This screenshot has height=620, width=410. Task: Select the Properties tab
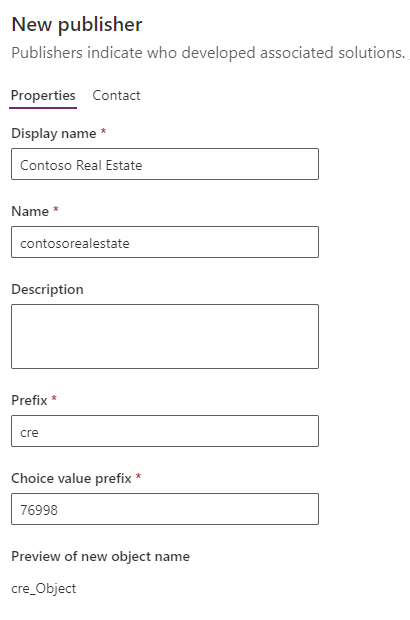point(43,95)
